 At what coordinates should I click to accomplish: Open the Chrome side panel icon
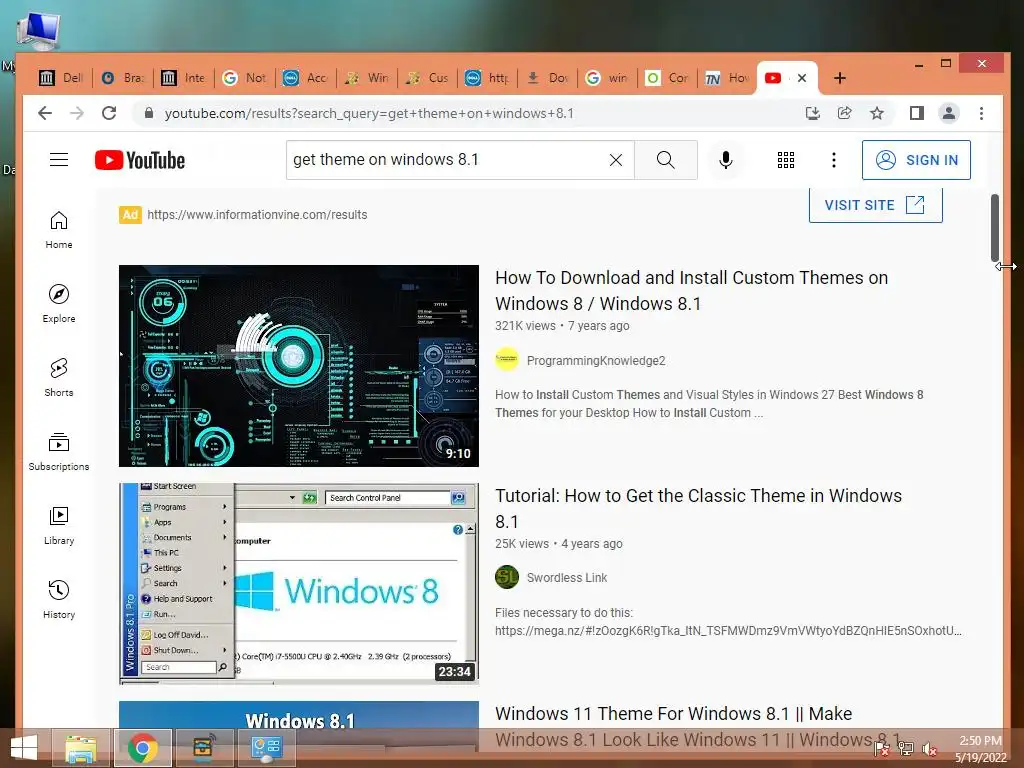(x=916, y=113)
